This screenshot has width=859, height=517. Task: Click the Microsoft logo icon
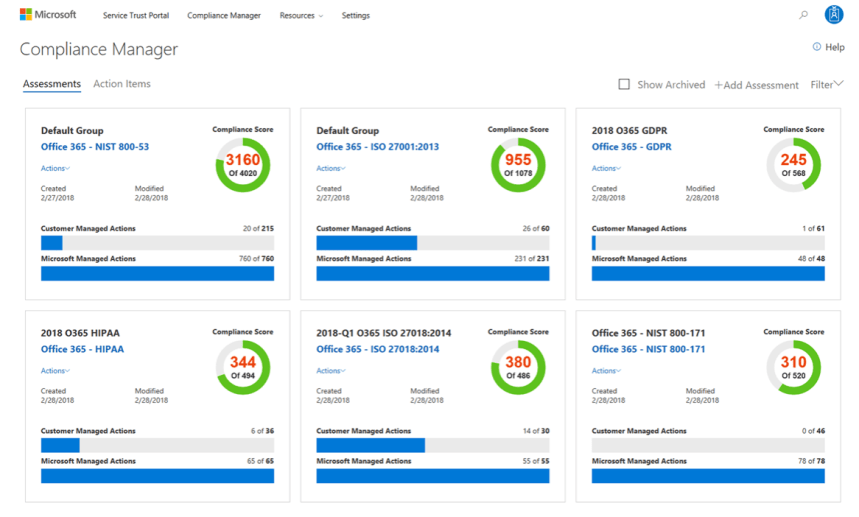[x=26, y=15]
